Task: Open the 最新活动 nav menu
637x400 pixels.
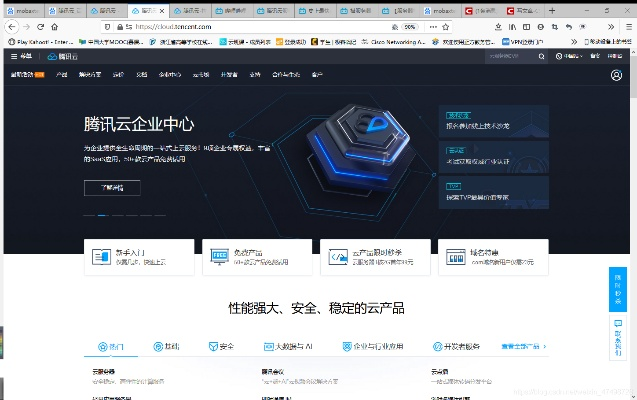Action: (x=27, y=75)
